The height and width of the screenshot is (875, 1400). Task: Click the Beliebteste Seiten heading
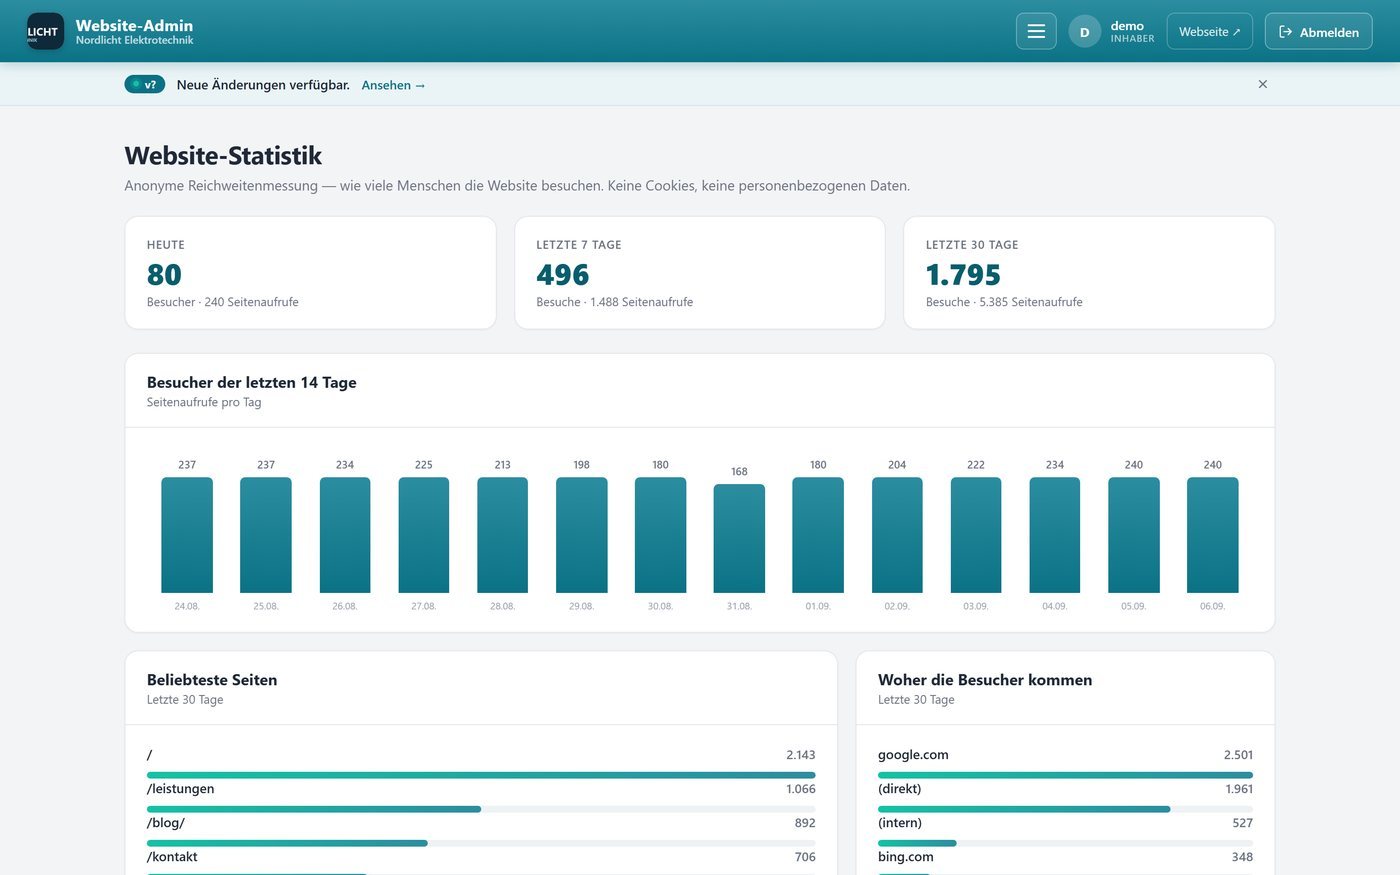pos(212,680)
